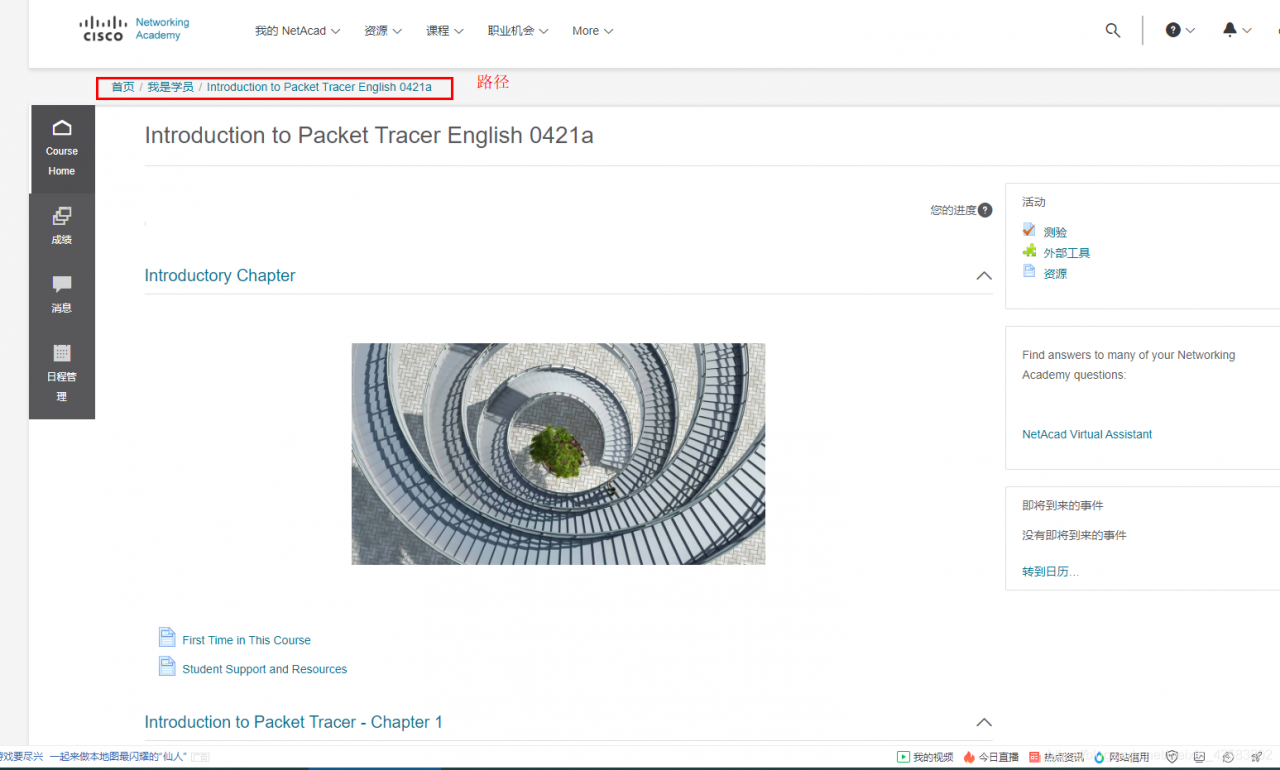The width and height of the screenshot is (1280, 770).
Task: Open the search magnifier icon
Action: [1112, 31]
